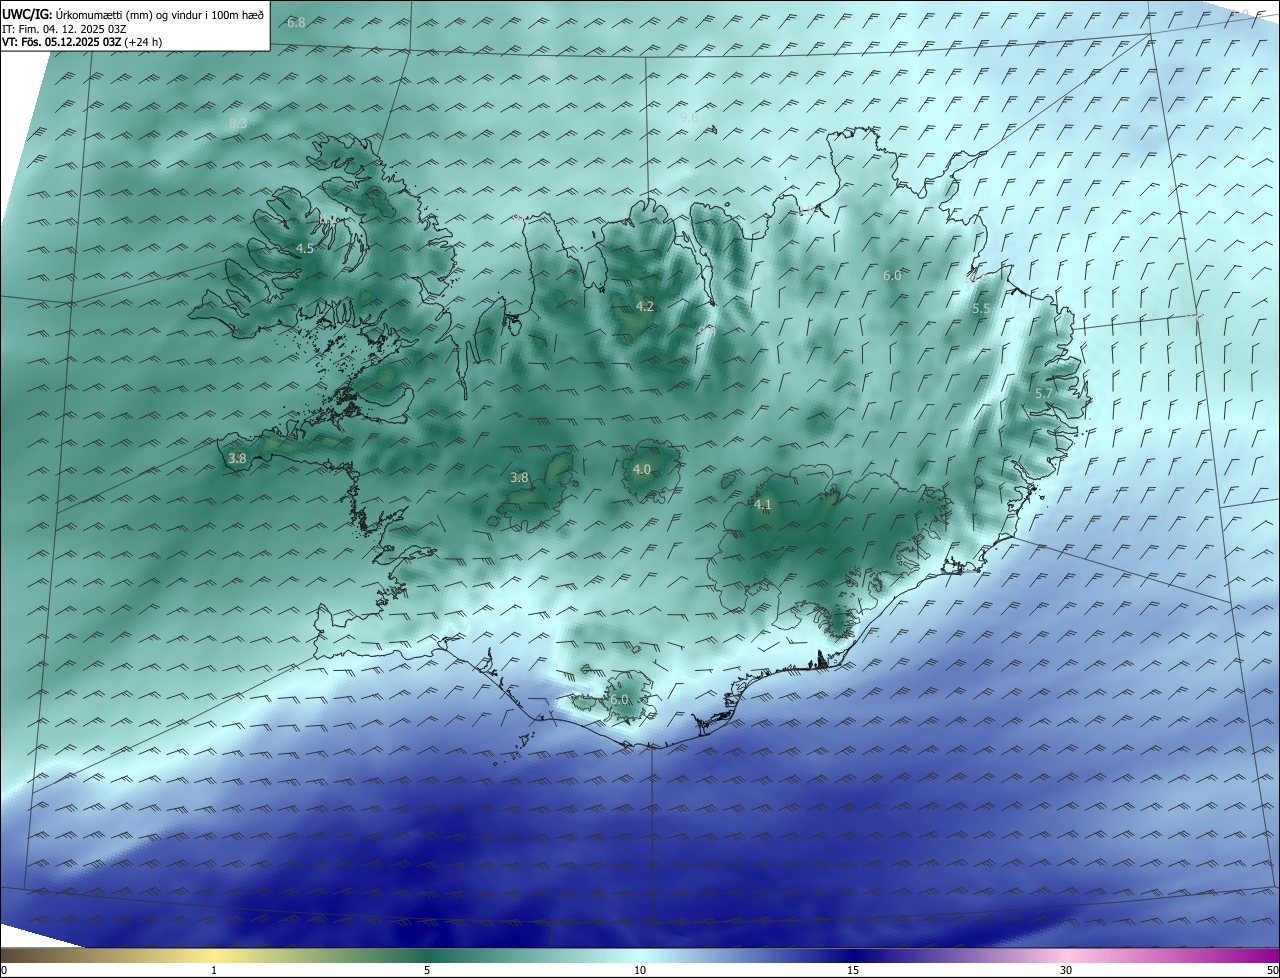This screenshot has height=978, width=1280.
Task: Select the 8.3 value label over the northwest sea
Action: pyautogui.click(x=238, y=123)
